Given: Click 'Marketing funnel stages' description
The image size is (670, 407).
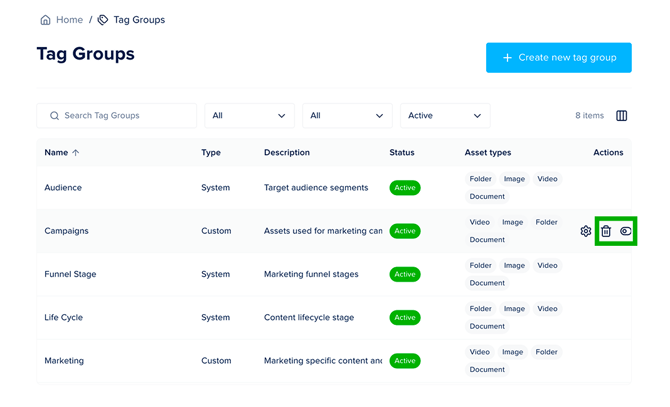Looking at the screenshot, I should click(x=311, y=274).
